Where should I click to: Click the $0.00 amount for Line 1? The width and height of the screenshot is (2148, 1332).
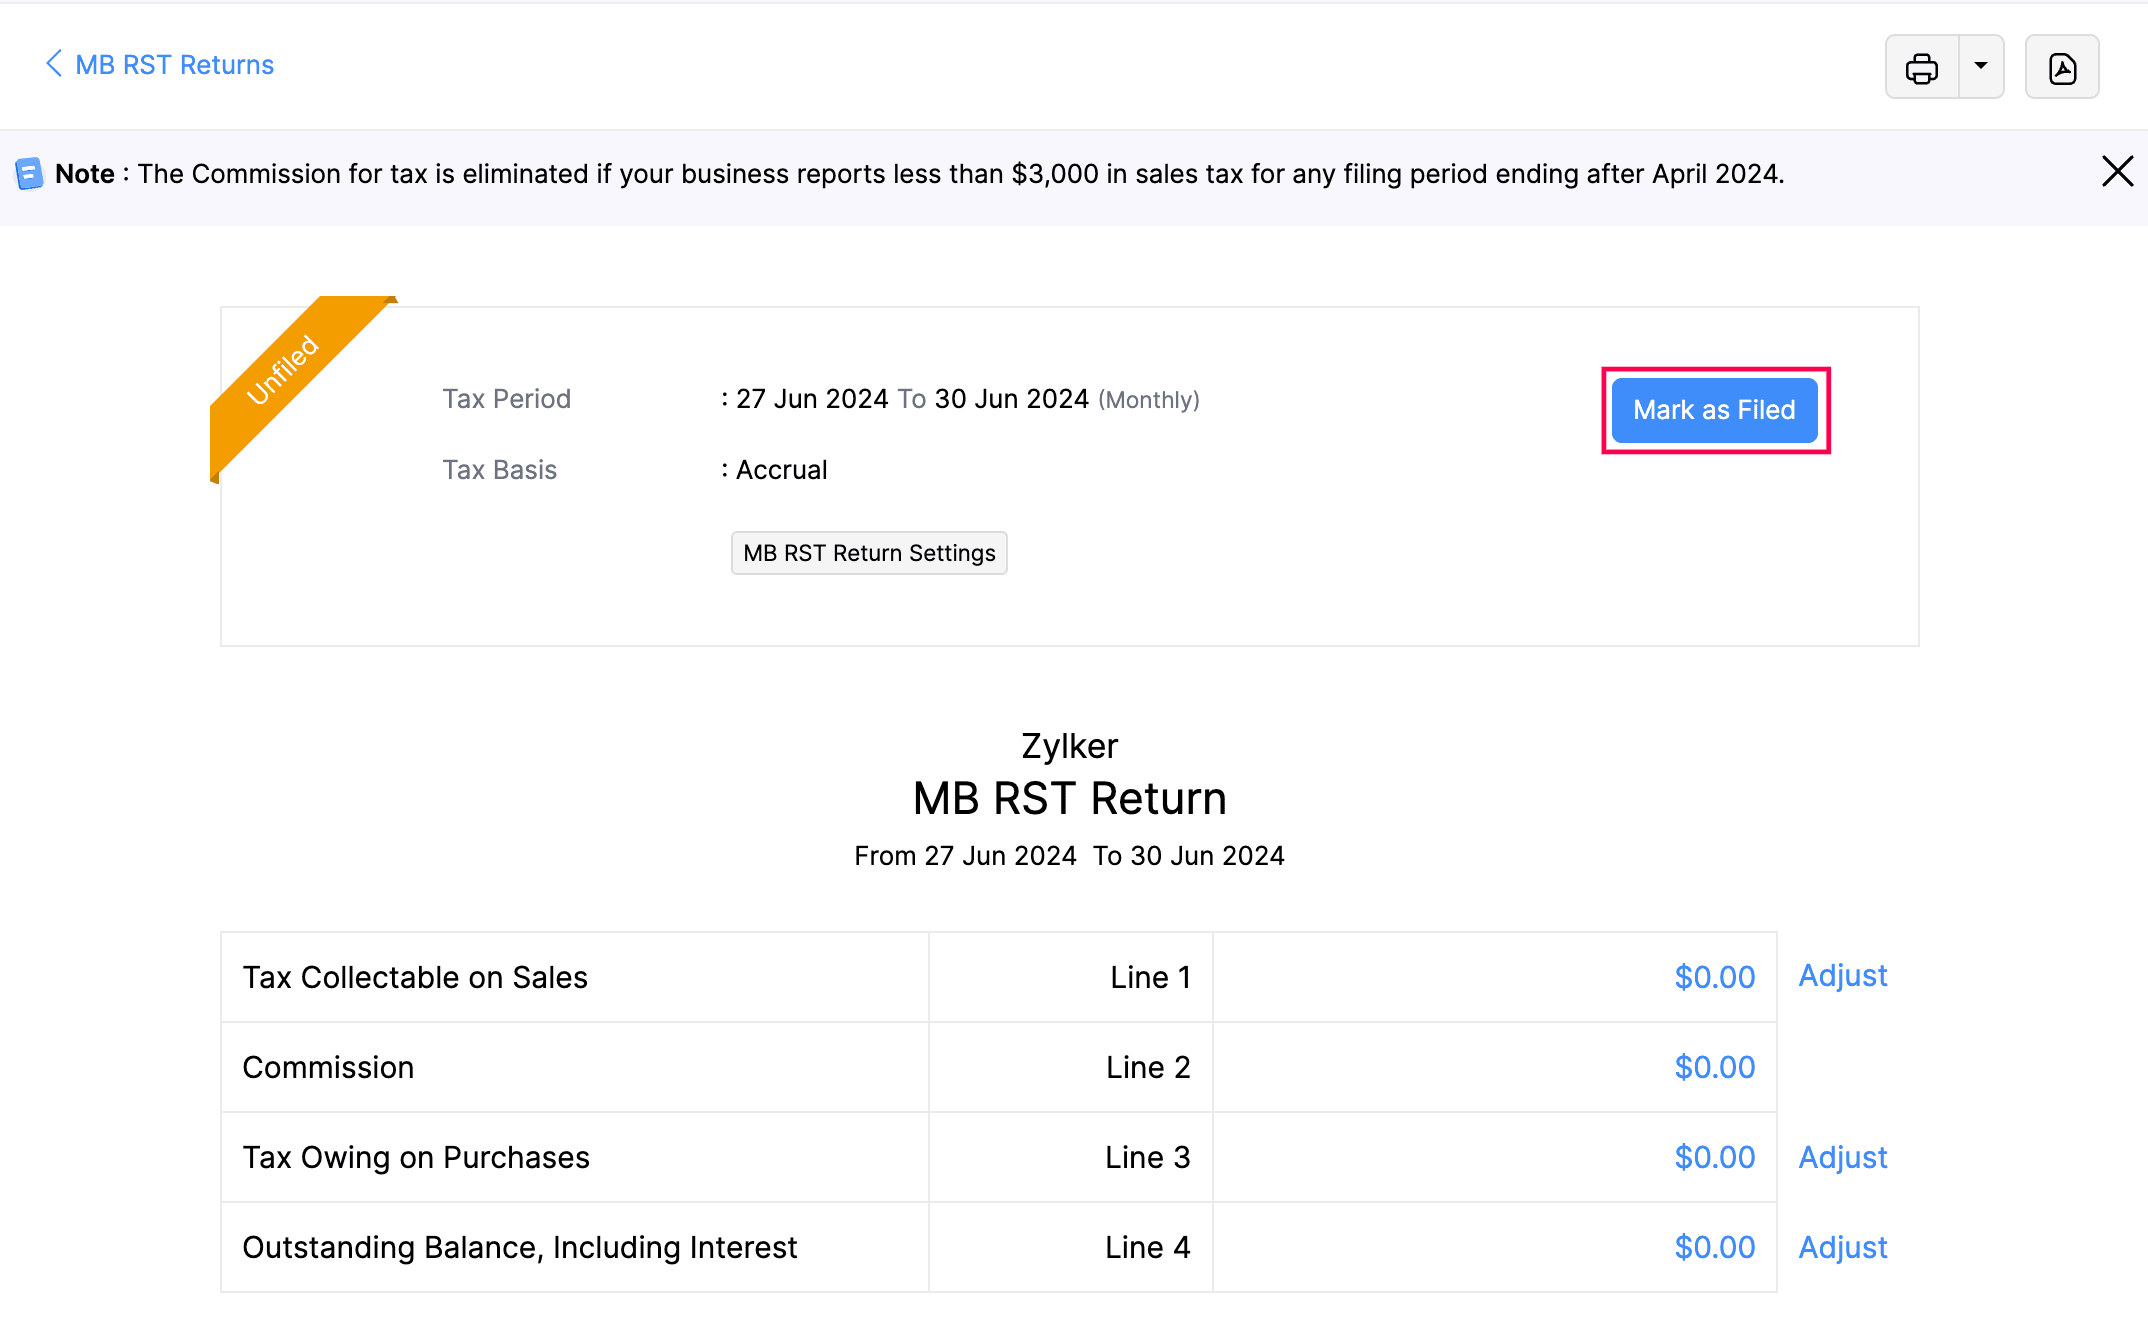click(x=1714, y=977)
